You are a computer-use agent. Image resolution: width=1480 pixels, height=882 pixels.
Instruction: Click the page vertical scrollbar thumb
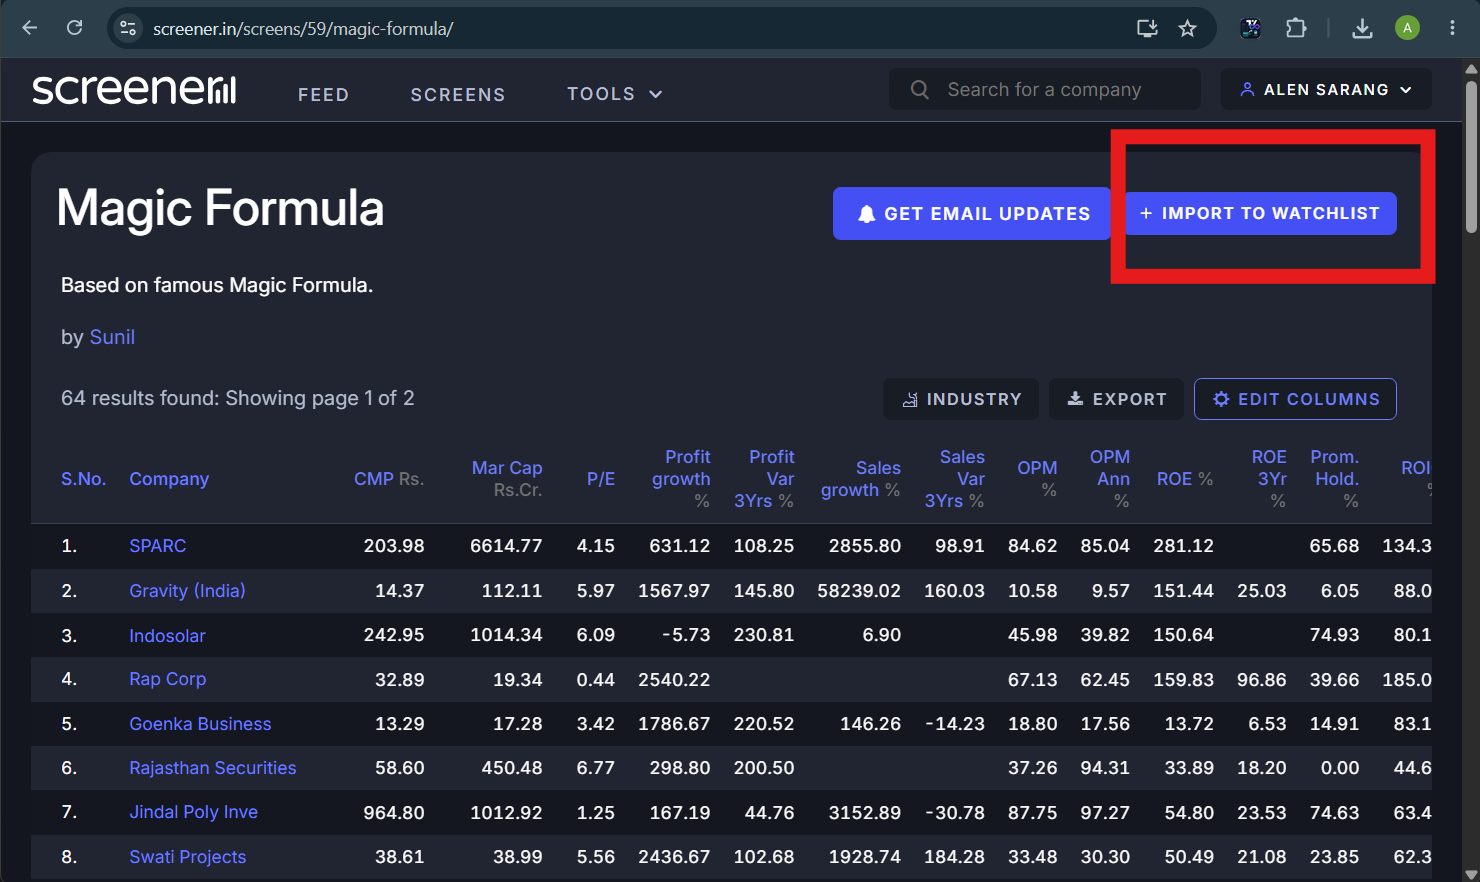pyautogui.click(x=1471, y=155)
